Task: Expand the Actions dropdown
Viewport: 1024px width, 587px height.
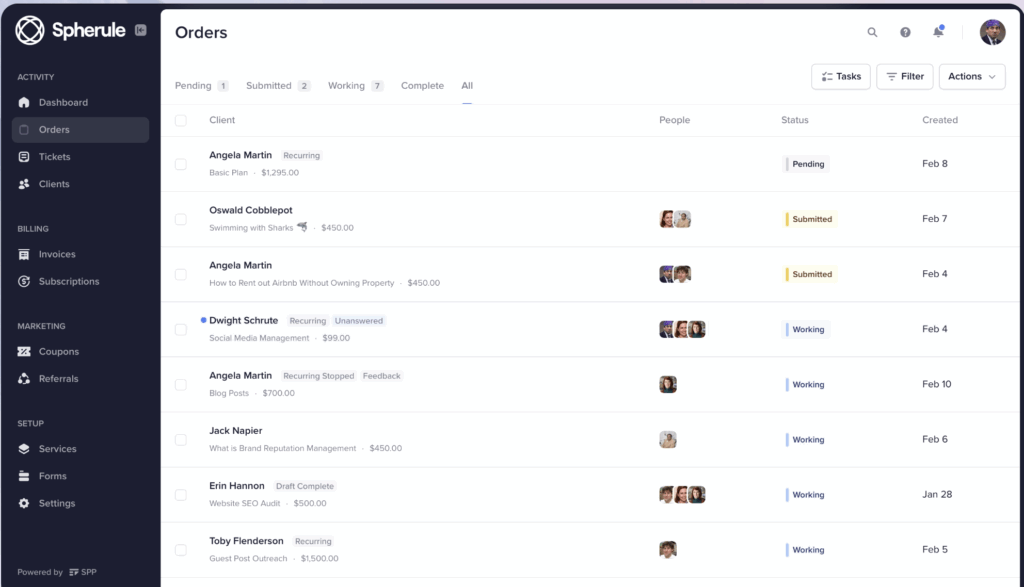Action: click(x=972, y=77)
